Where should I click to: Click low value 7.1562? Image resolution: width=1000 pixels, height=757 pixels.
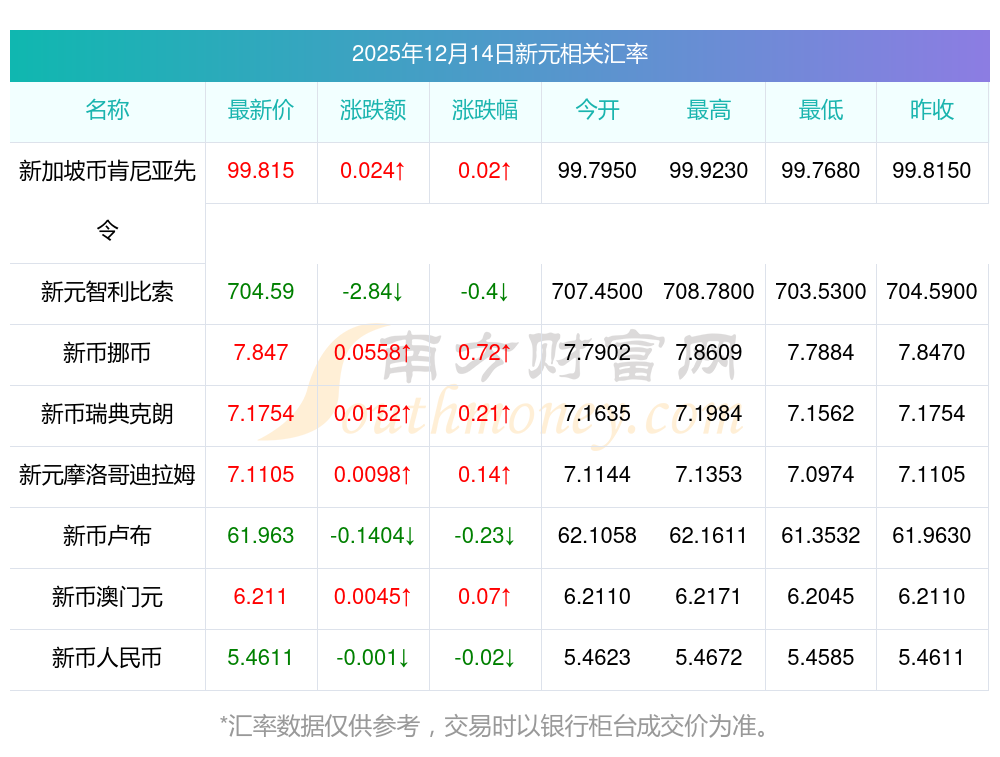(821, 413)
